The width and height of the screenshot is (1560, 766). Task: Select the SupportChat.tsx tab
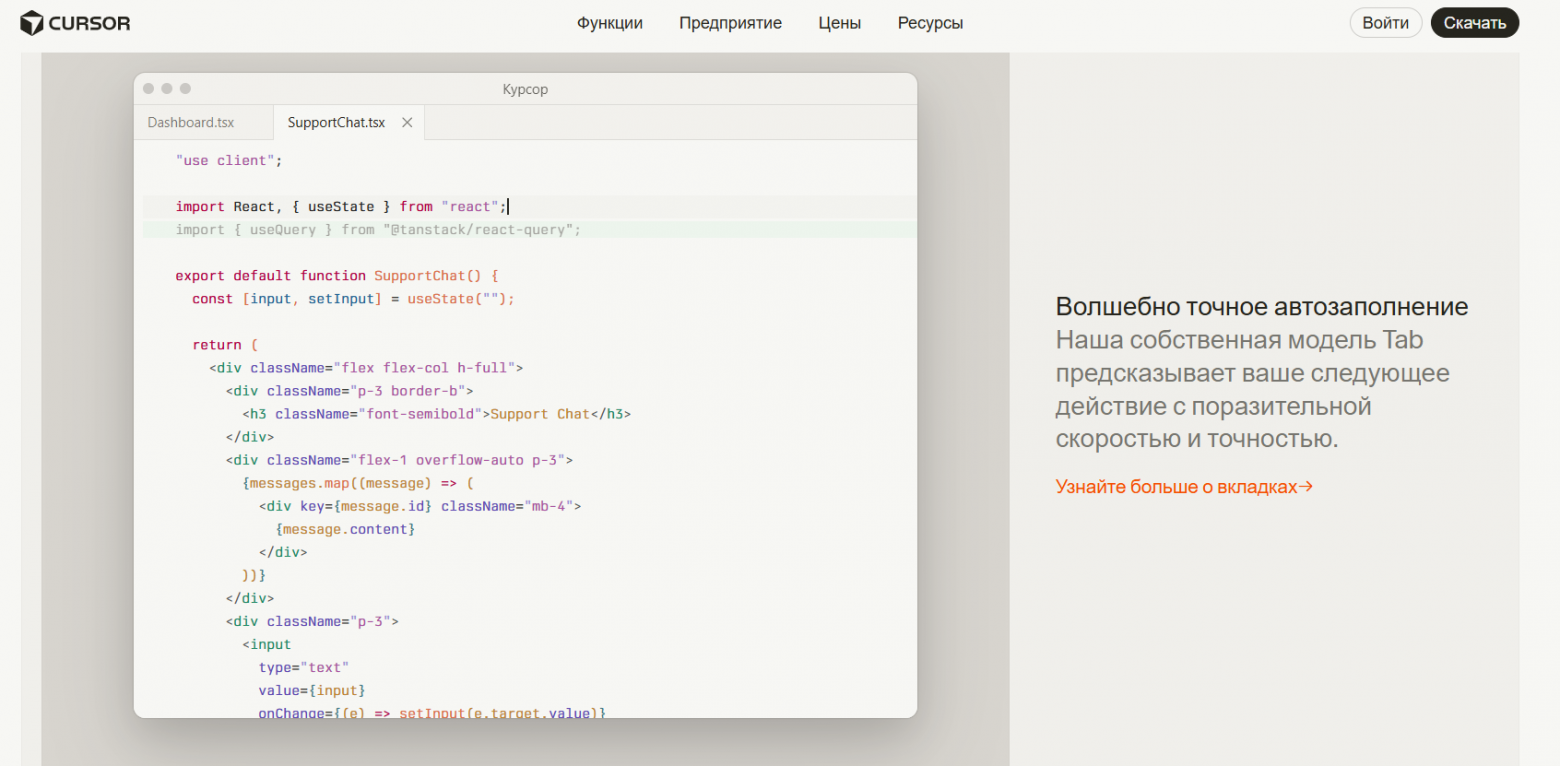pos(336,123)
